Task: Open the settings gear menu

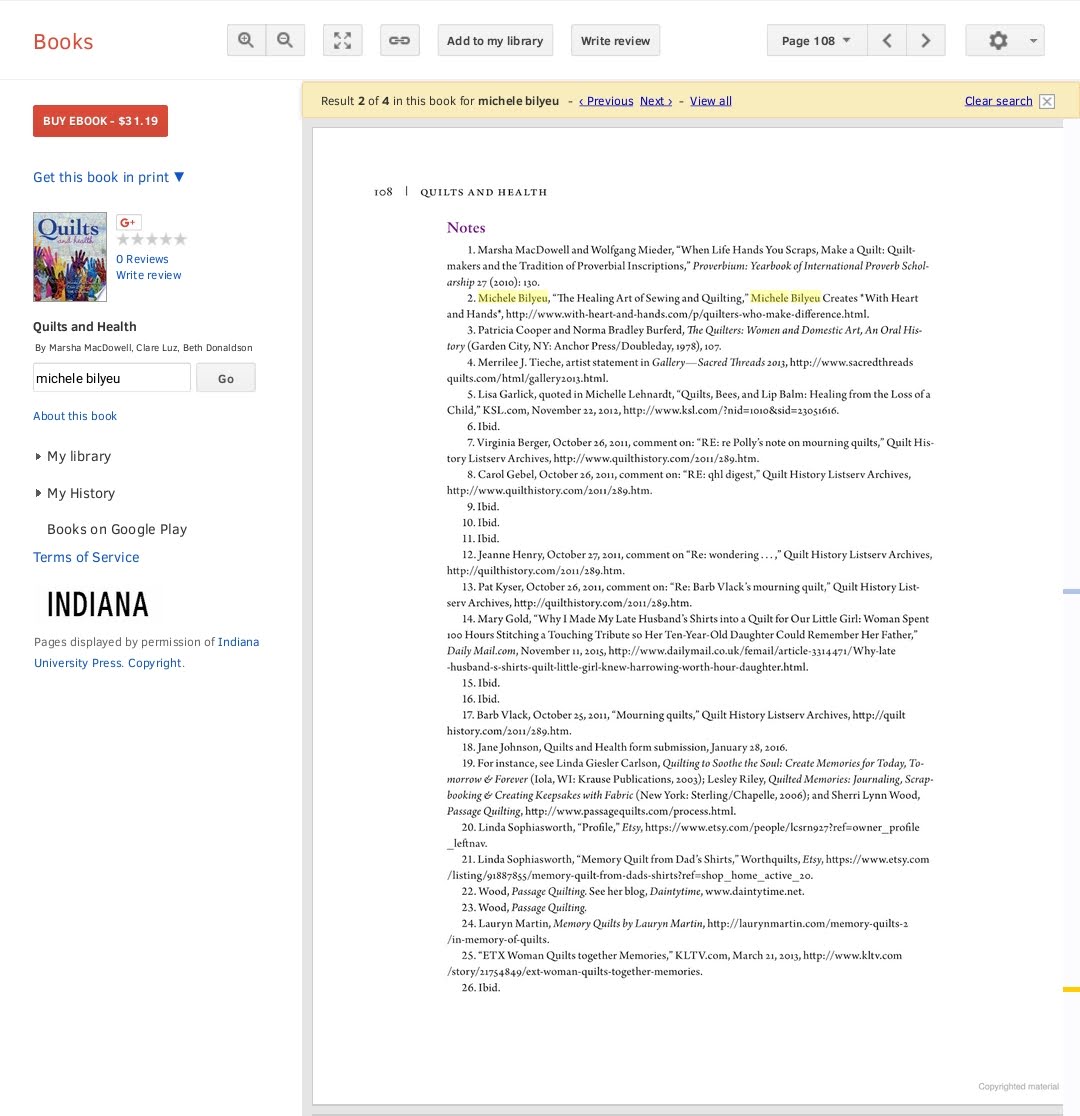Action: 998,41
